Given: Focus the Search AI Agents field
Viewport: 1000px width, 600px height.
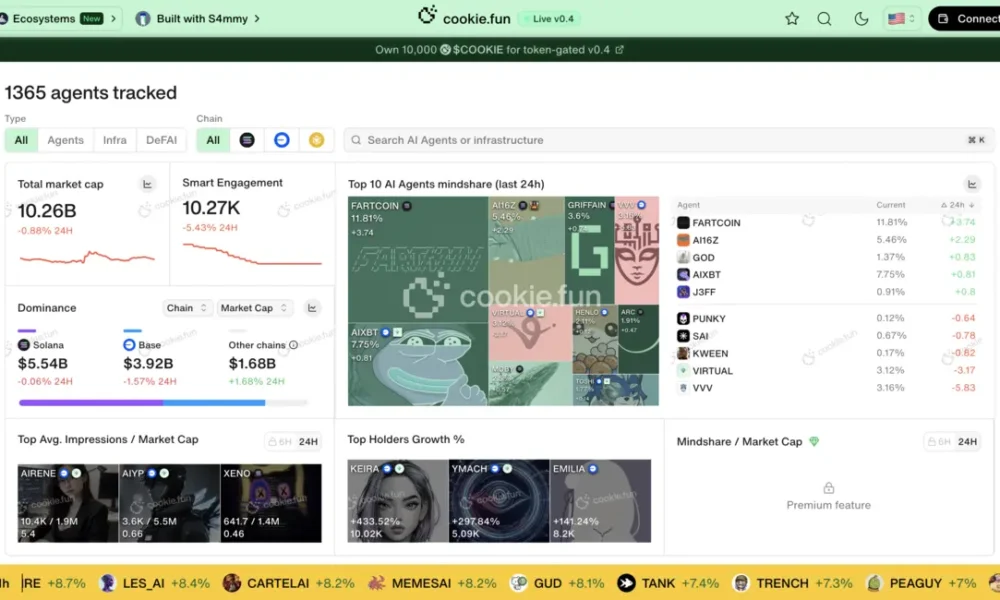Looking at the screenshot, I should pos(668,140).
